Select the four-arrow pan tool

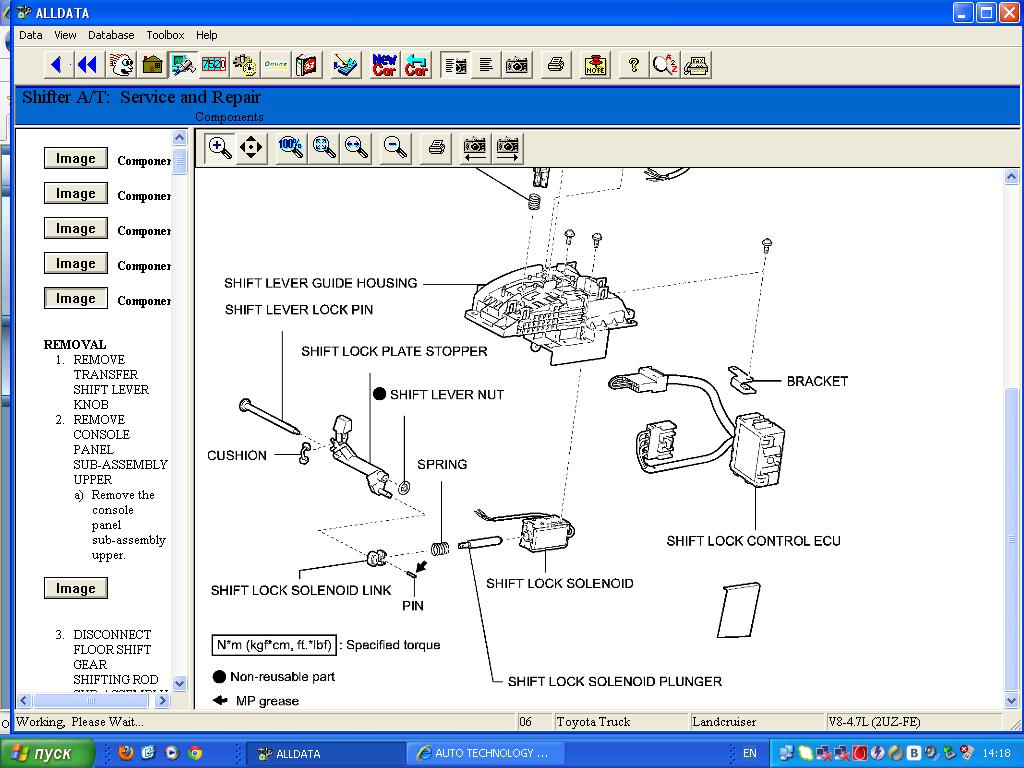tap(251, 147)
